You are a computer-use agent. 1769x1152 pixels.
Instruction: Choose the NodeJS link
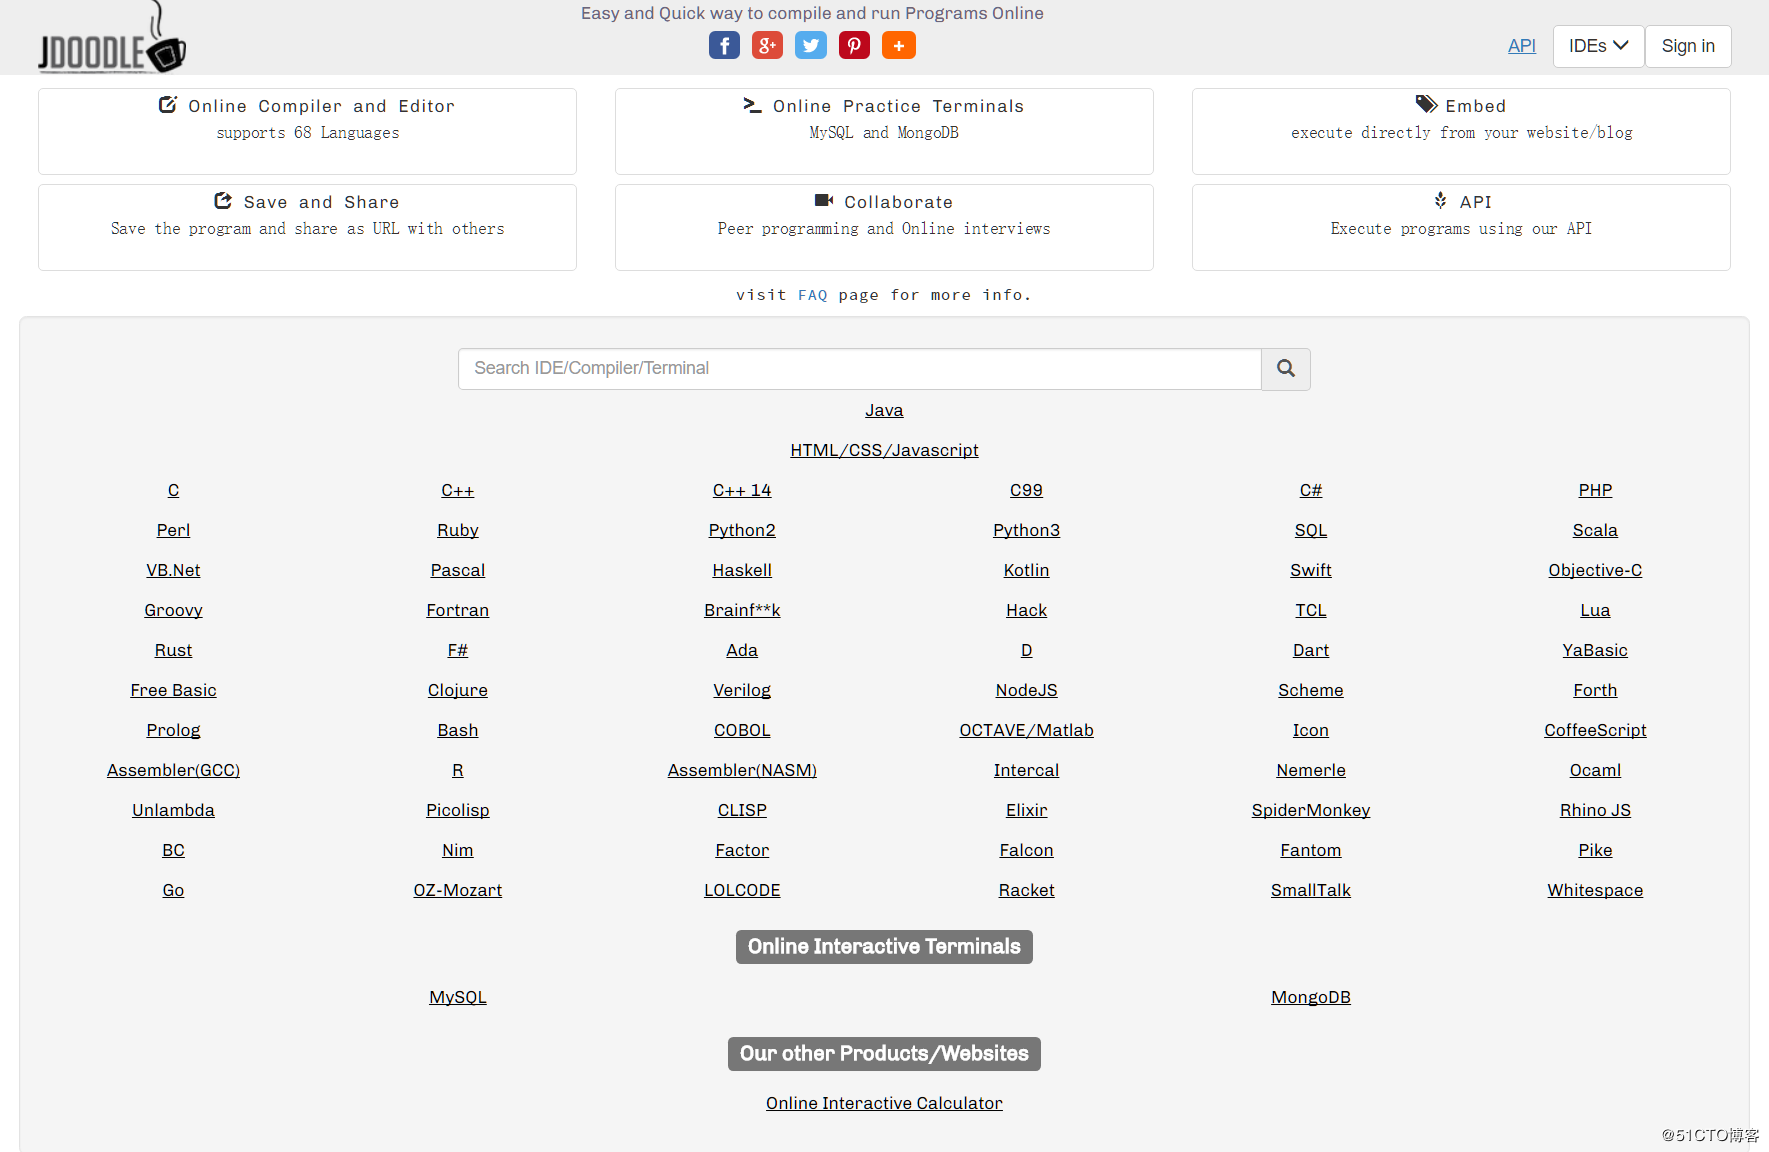tap(1026, 690)
